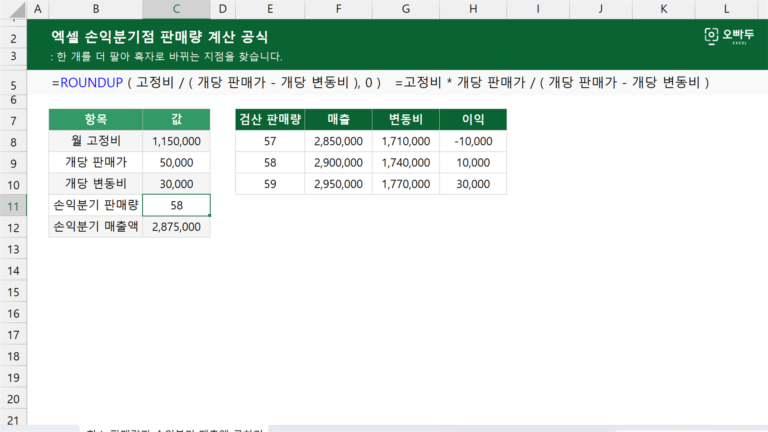Click the variable cost 1,710,000

(x=406, y=141)
